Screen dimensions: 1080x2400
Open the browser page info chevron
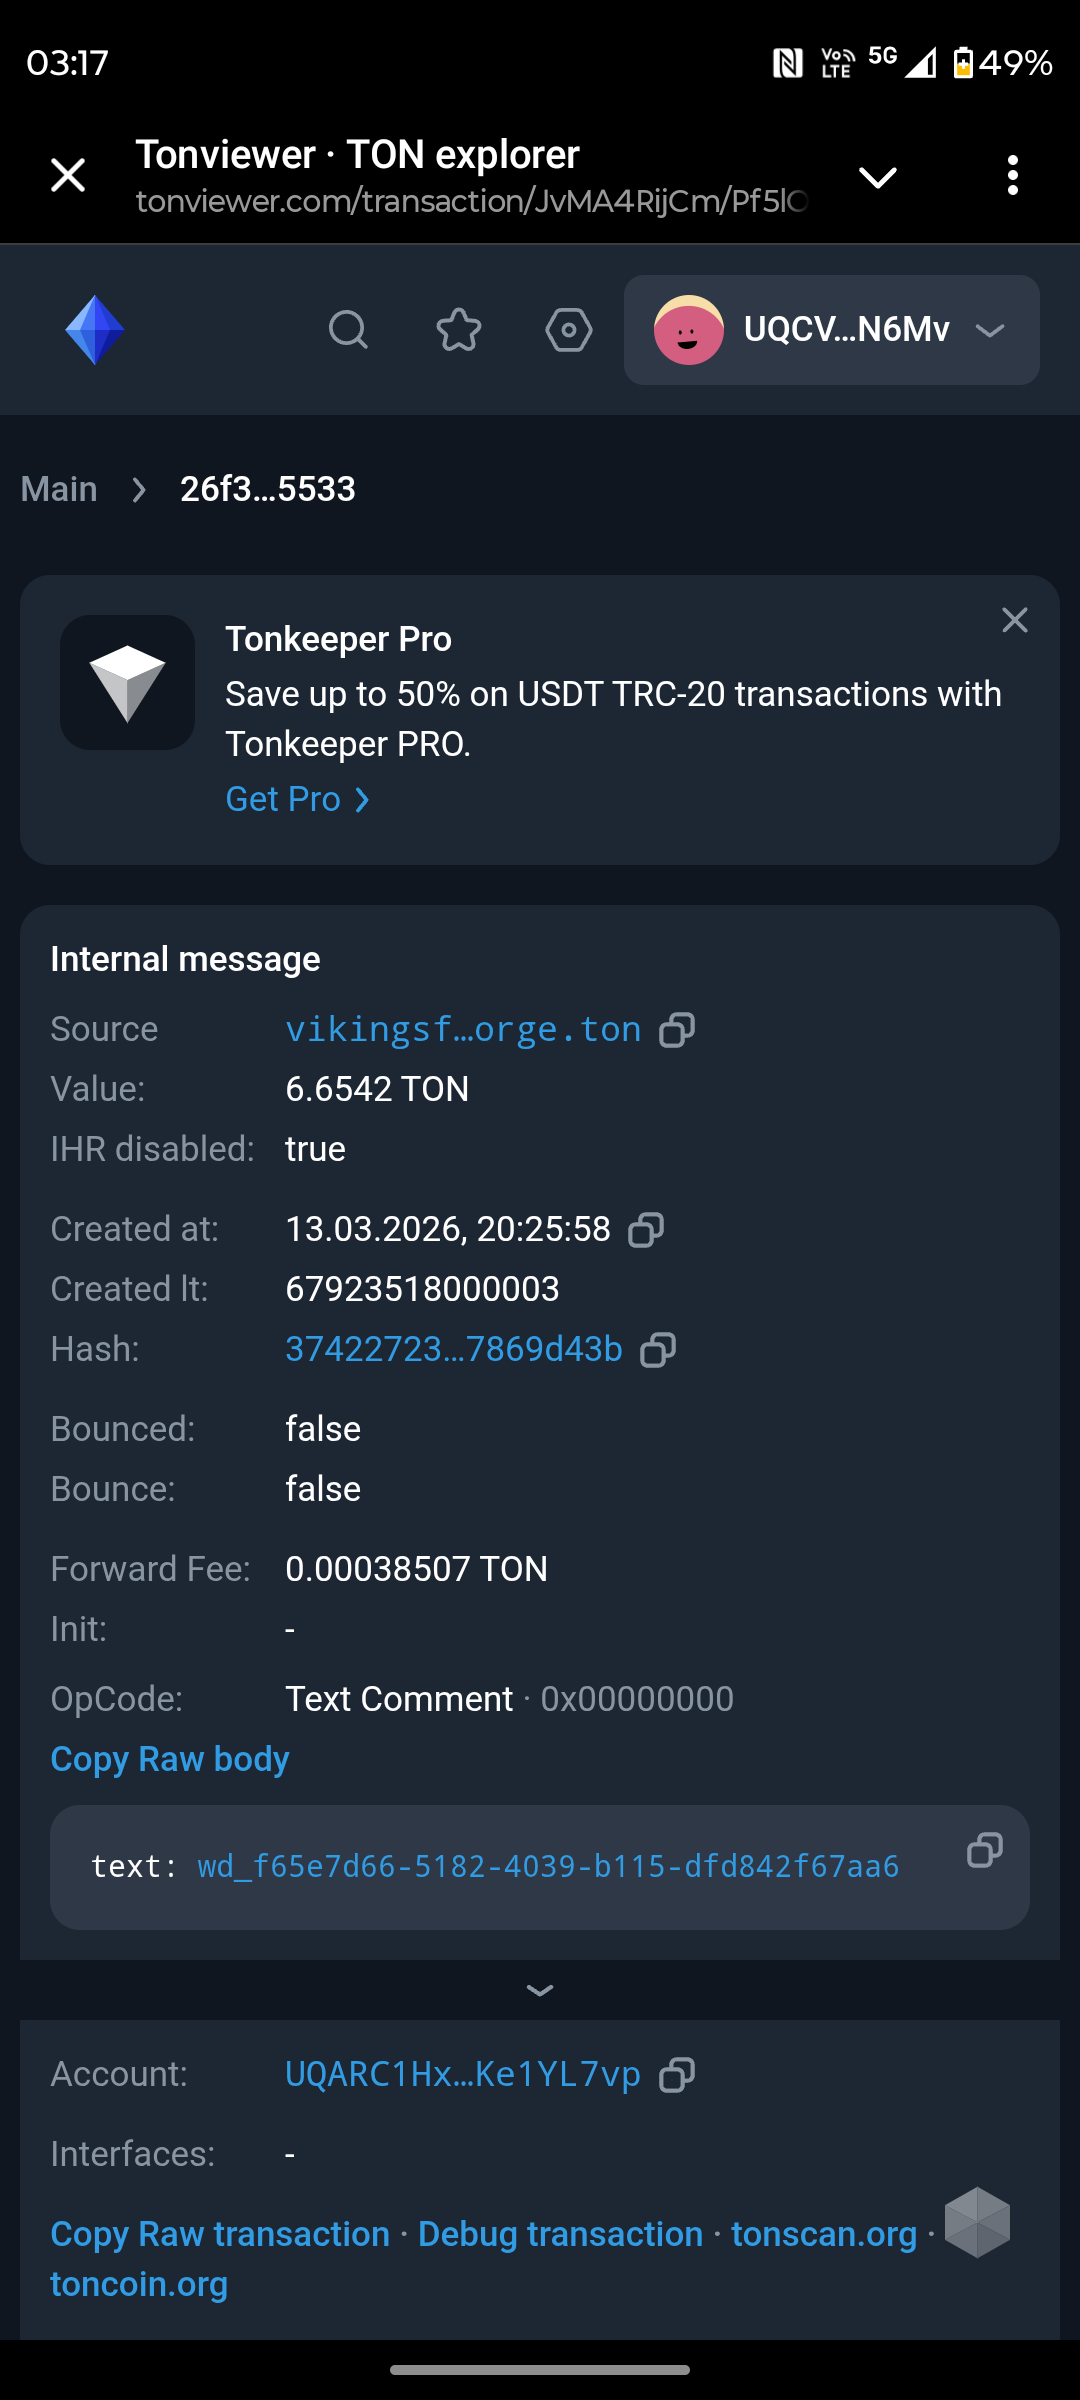coord(878,177)
